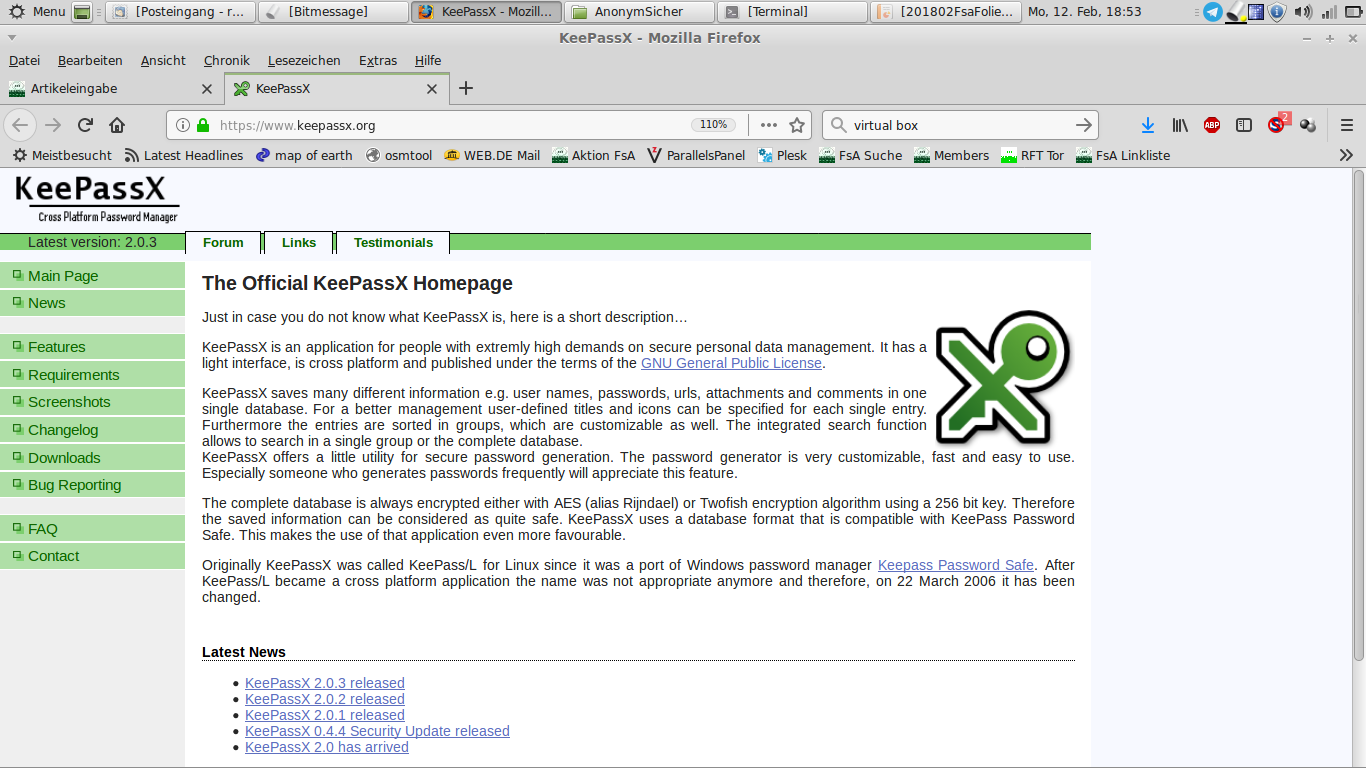Click the volume speaker tray icon
This screenshot has height=768, width=1366.
click(1302, 12)
